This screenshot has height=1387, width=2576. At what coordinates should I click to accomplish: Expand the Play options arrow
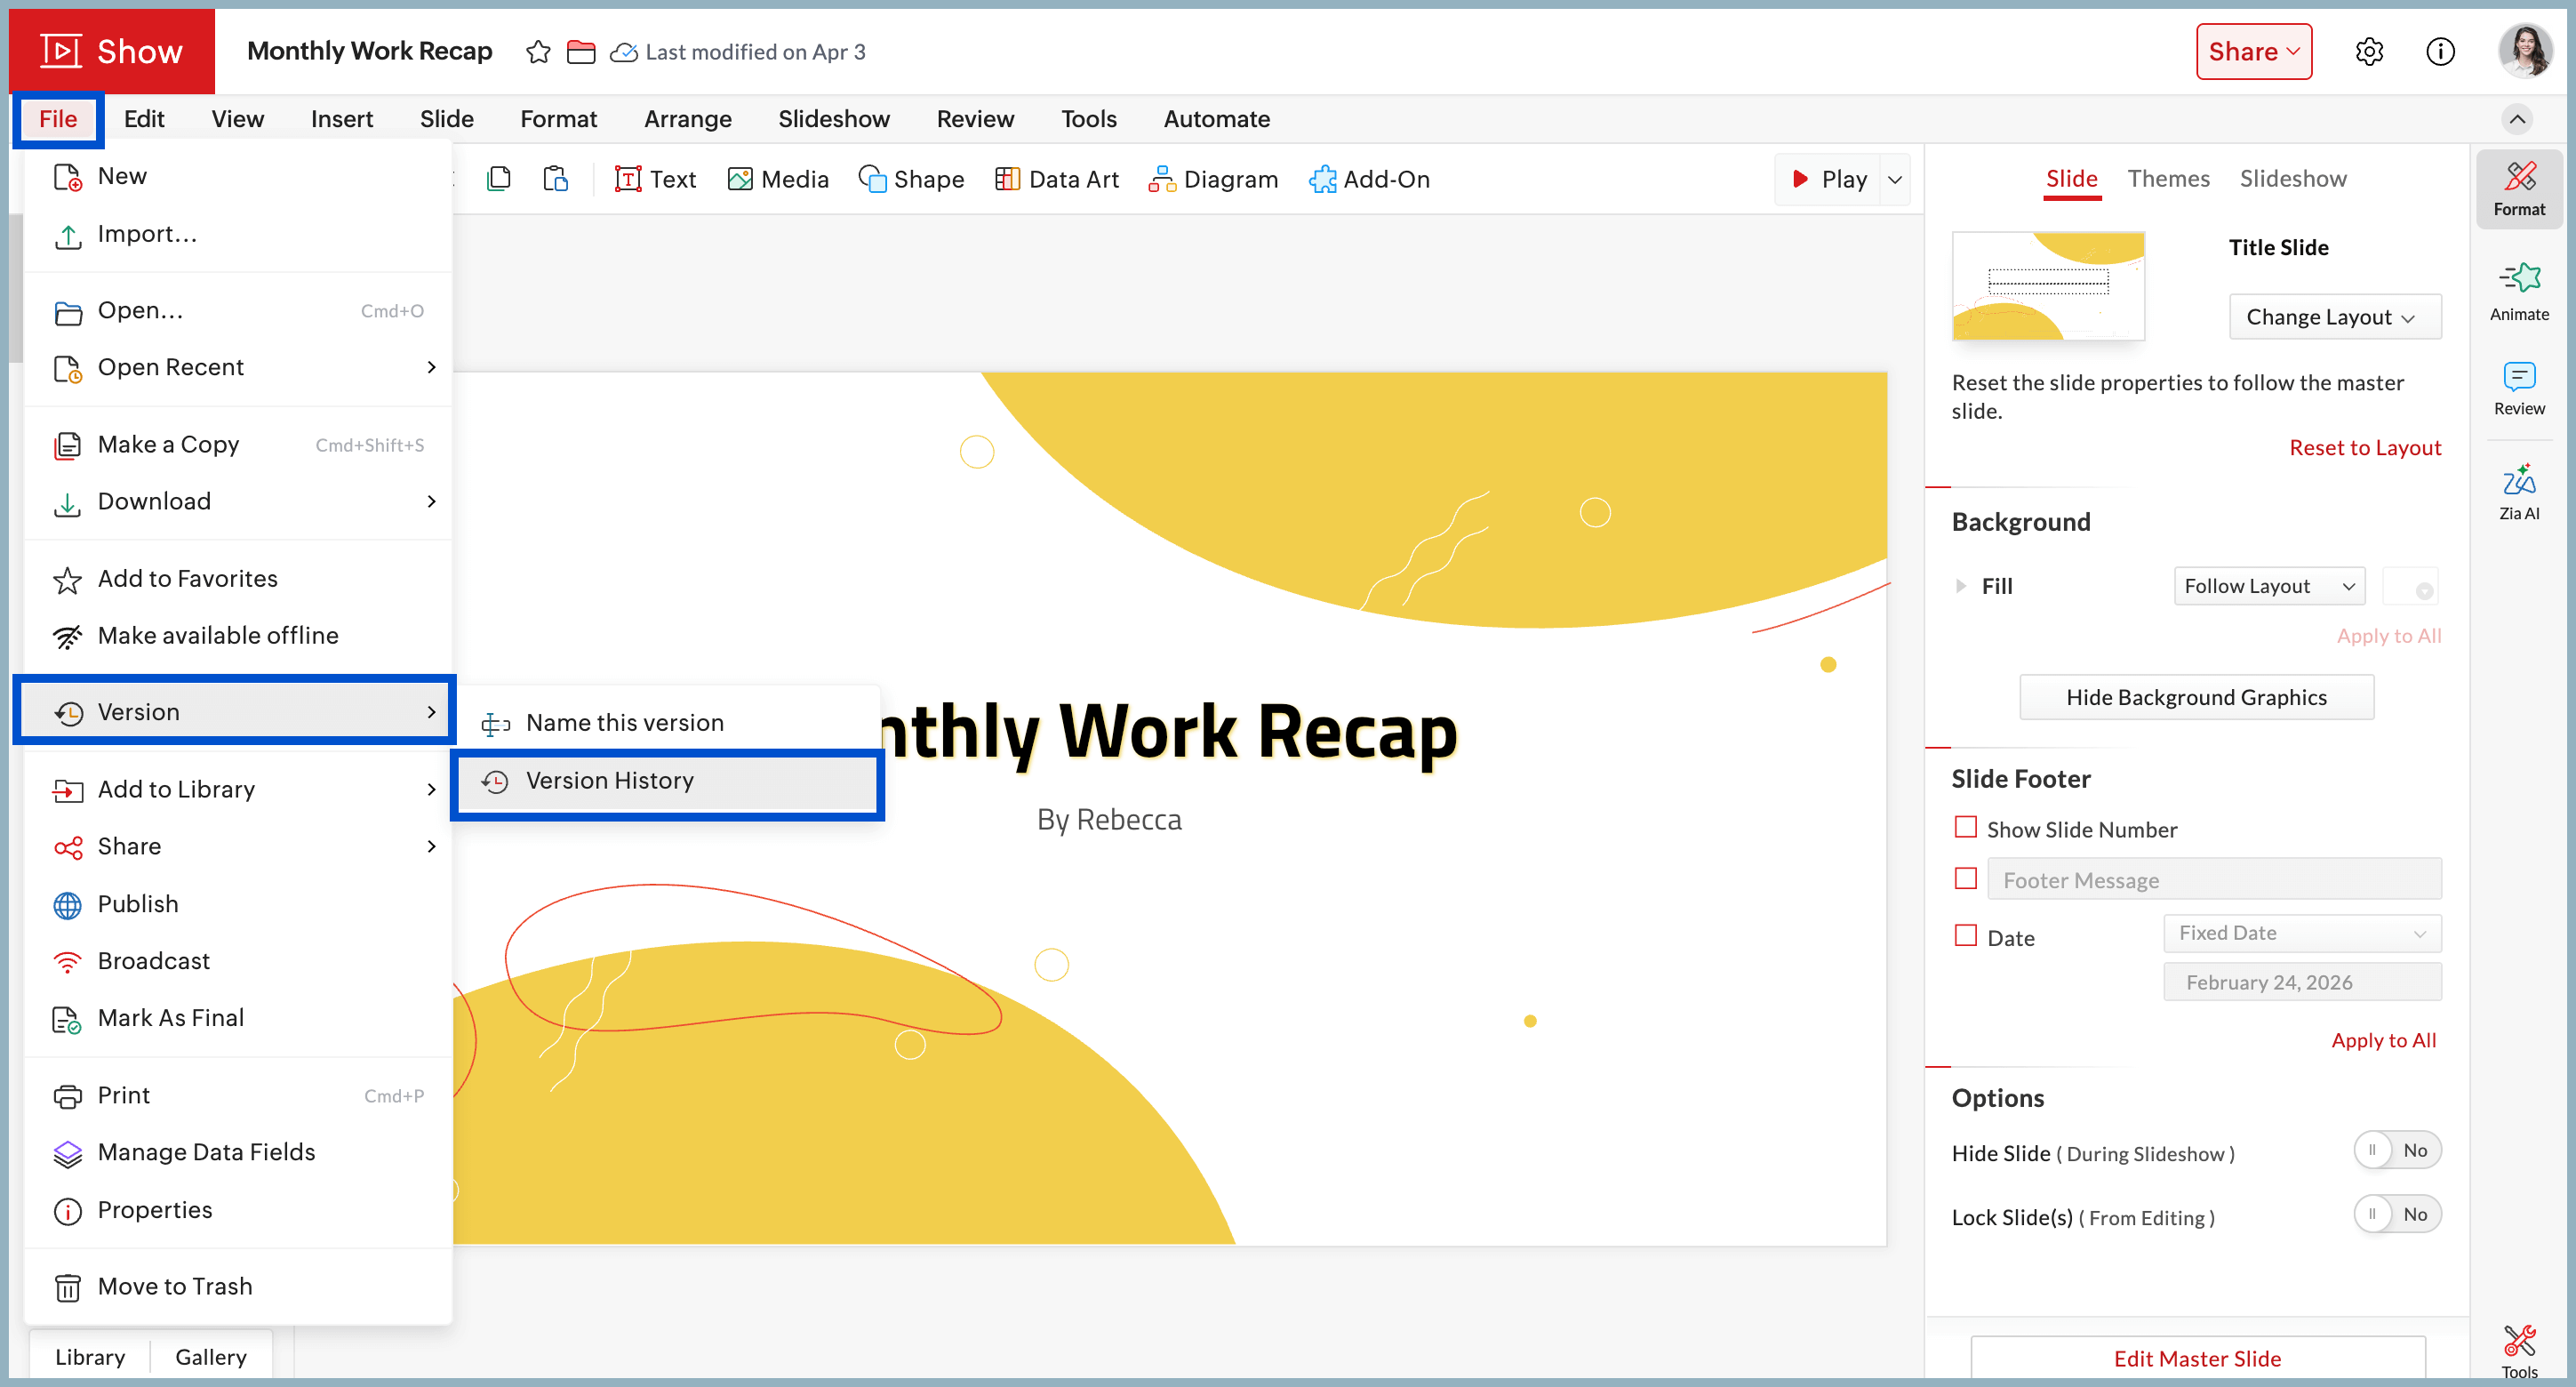[x=1894, y=180]
